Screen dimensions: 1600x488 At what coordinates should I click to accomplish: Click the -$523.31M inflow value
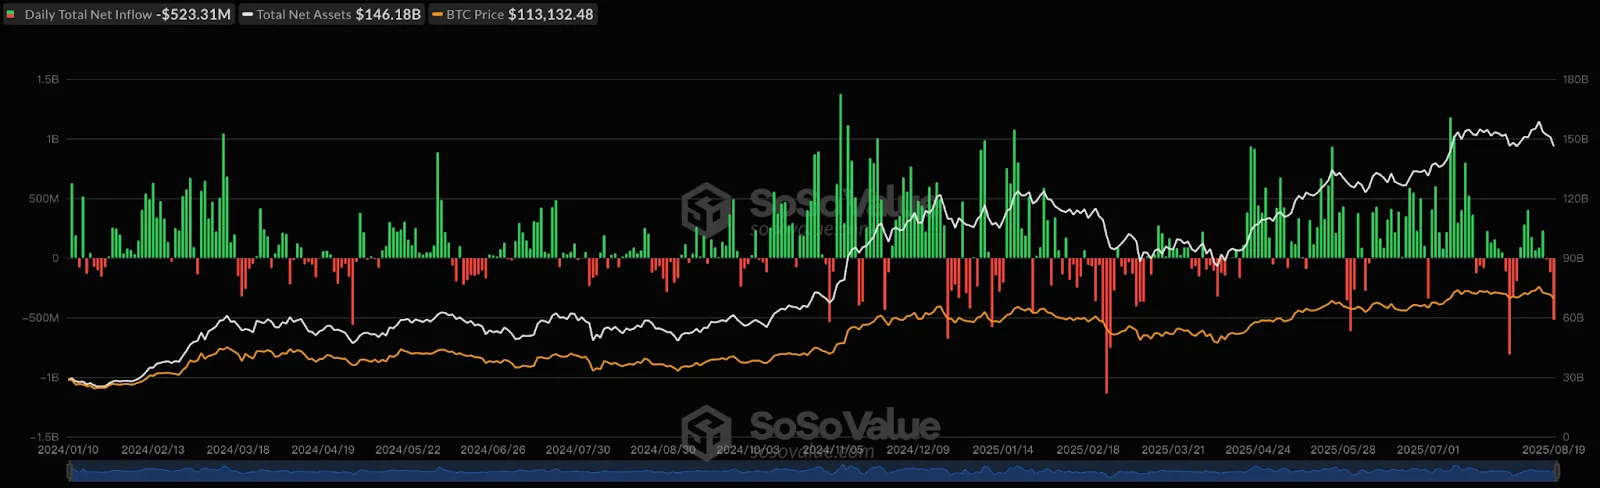point(194,15)
